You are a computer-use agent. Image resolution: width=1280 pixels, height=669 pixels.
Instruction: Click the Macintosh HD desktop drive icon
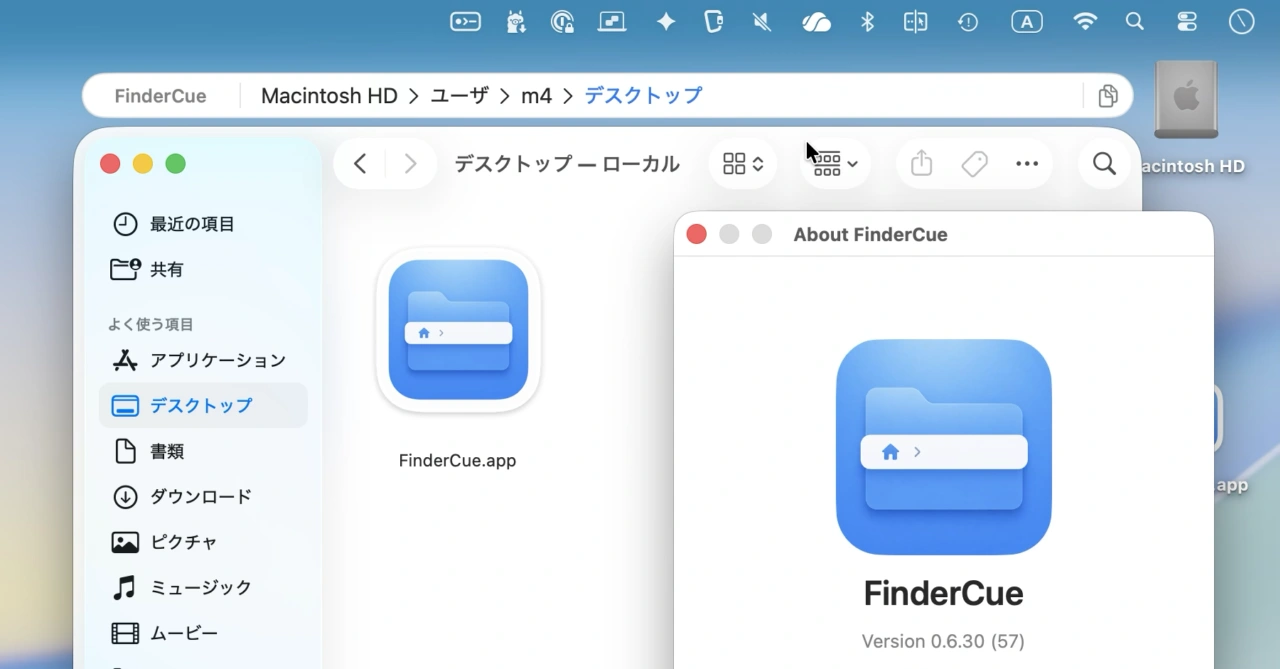[x=1187, y=100]
